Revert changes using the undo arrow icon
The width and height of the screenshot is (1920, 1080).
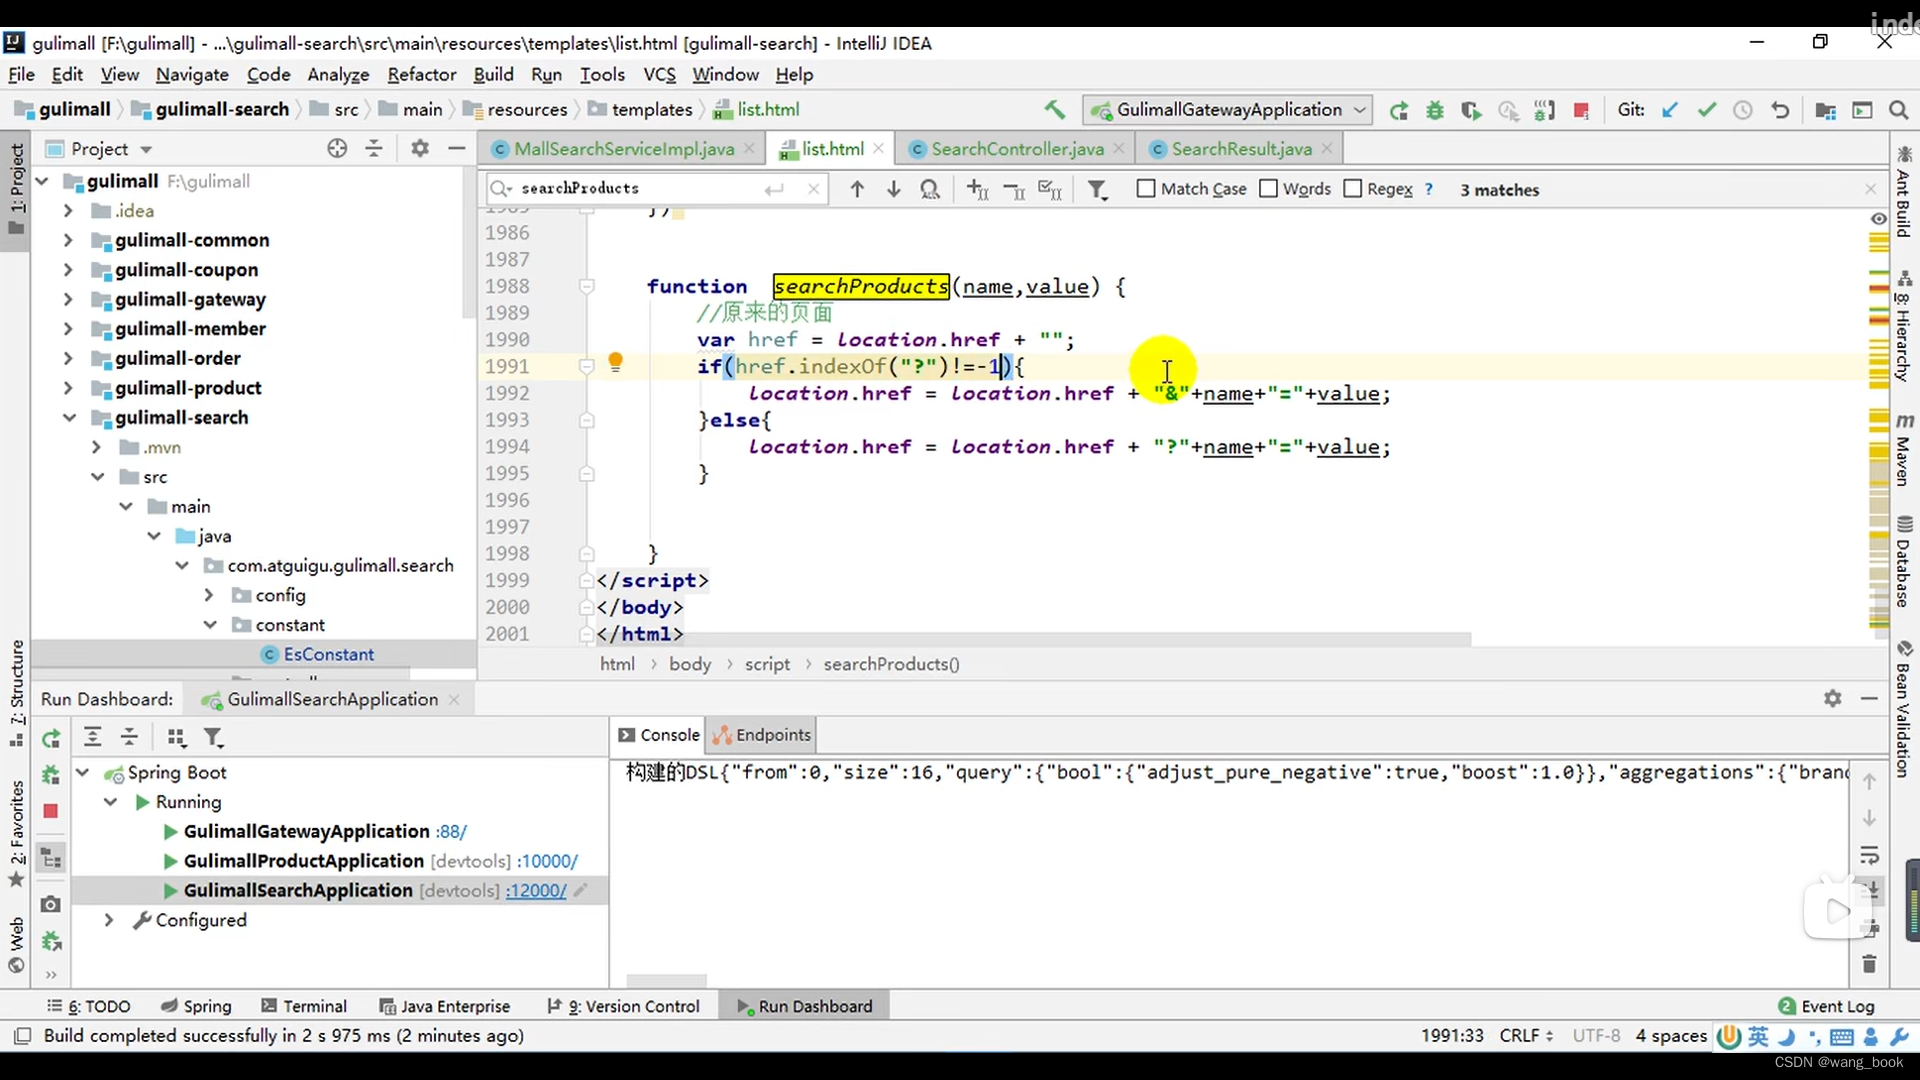pyautogui.click(x=1780, y=110)
